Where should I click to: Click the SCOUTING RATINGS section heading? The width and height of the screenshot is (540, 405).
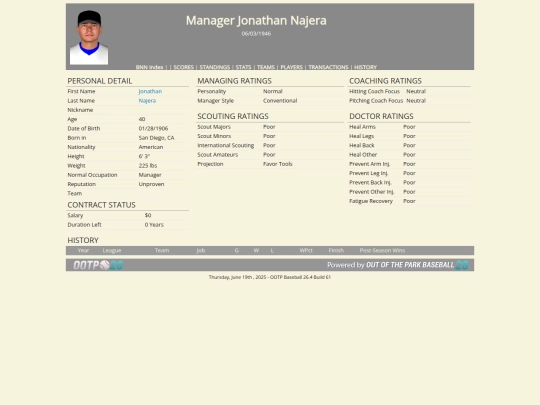click(233, 116)
